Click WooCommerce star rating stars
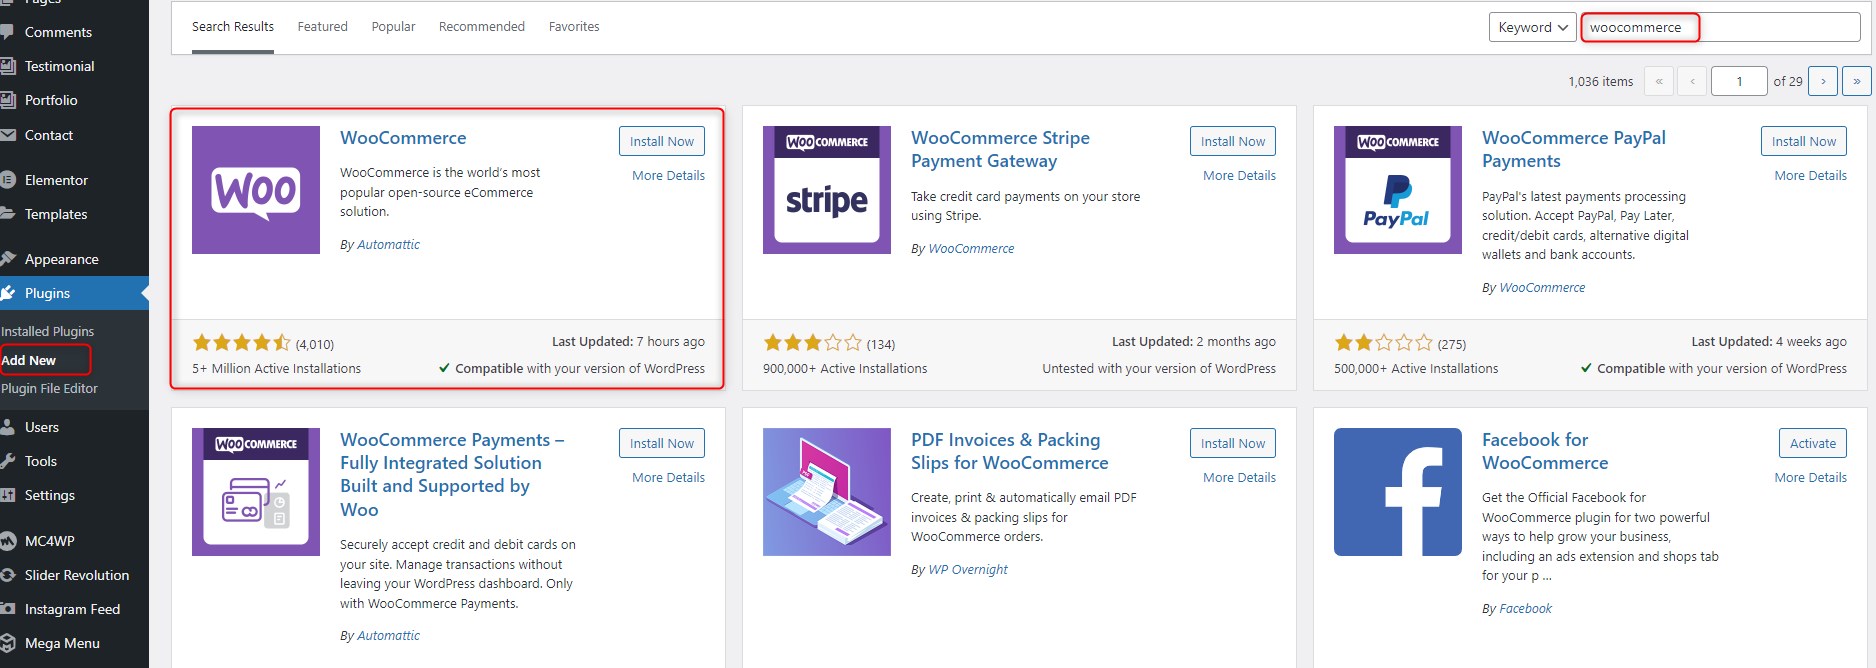The image size is (1876, 668). (x=241, y=343)
